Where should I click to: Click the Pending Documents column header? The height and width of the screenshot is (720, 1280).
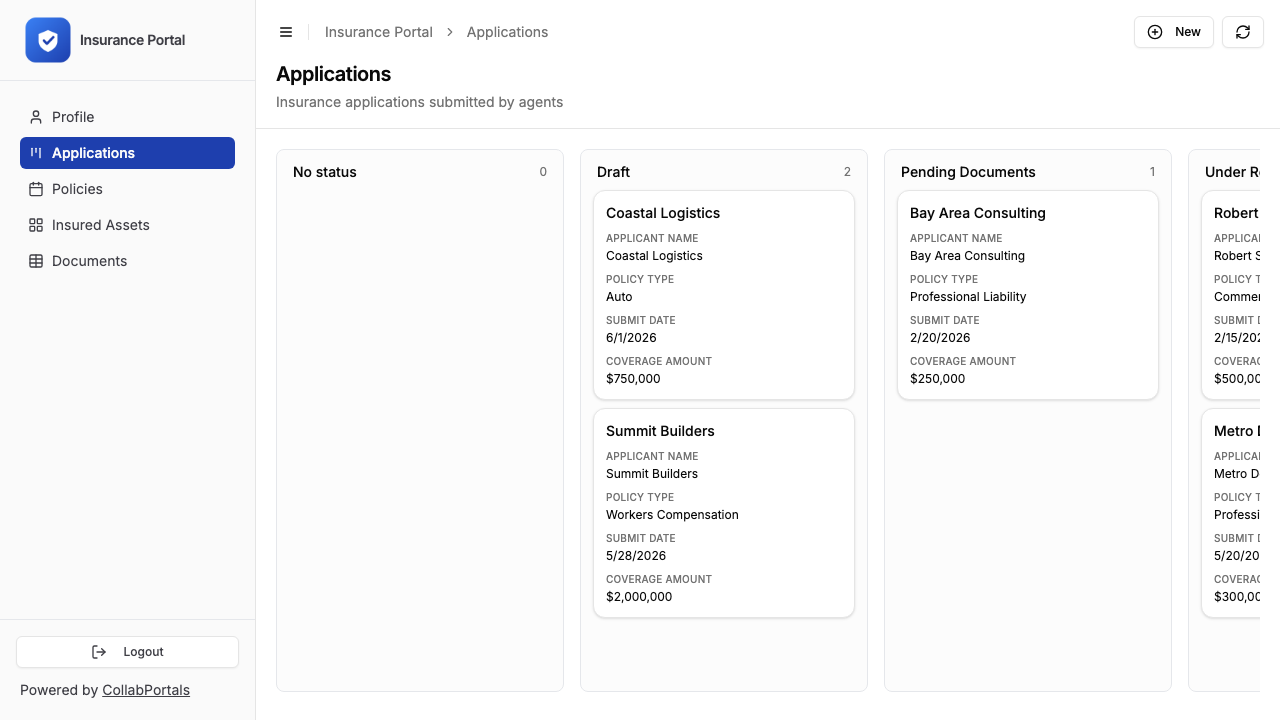pyautogui.click(x=968, y=172)
